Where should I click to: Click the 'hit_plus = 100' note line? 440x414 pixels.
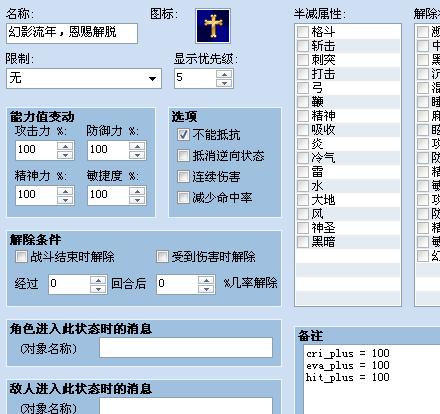348,378
